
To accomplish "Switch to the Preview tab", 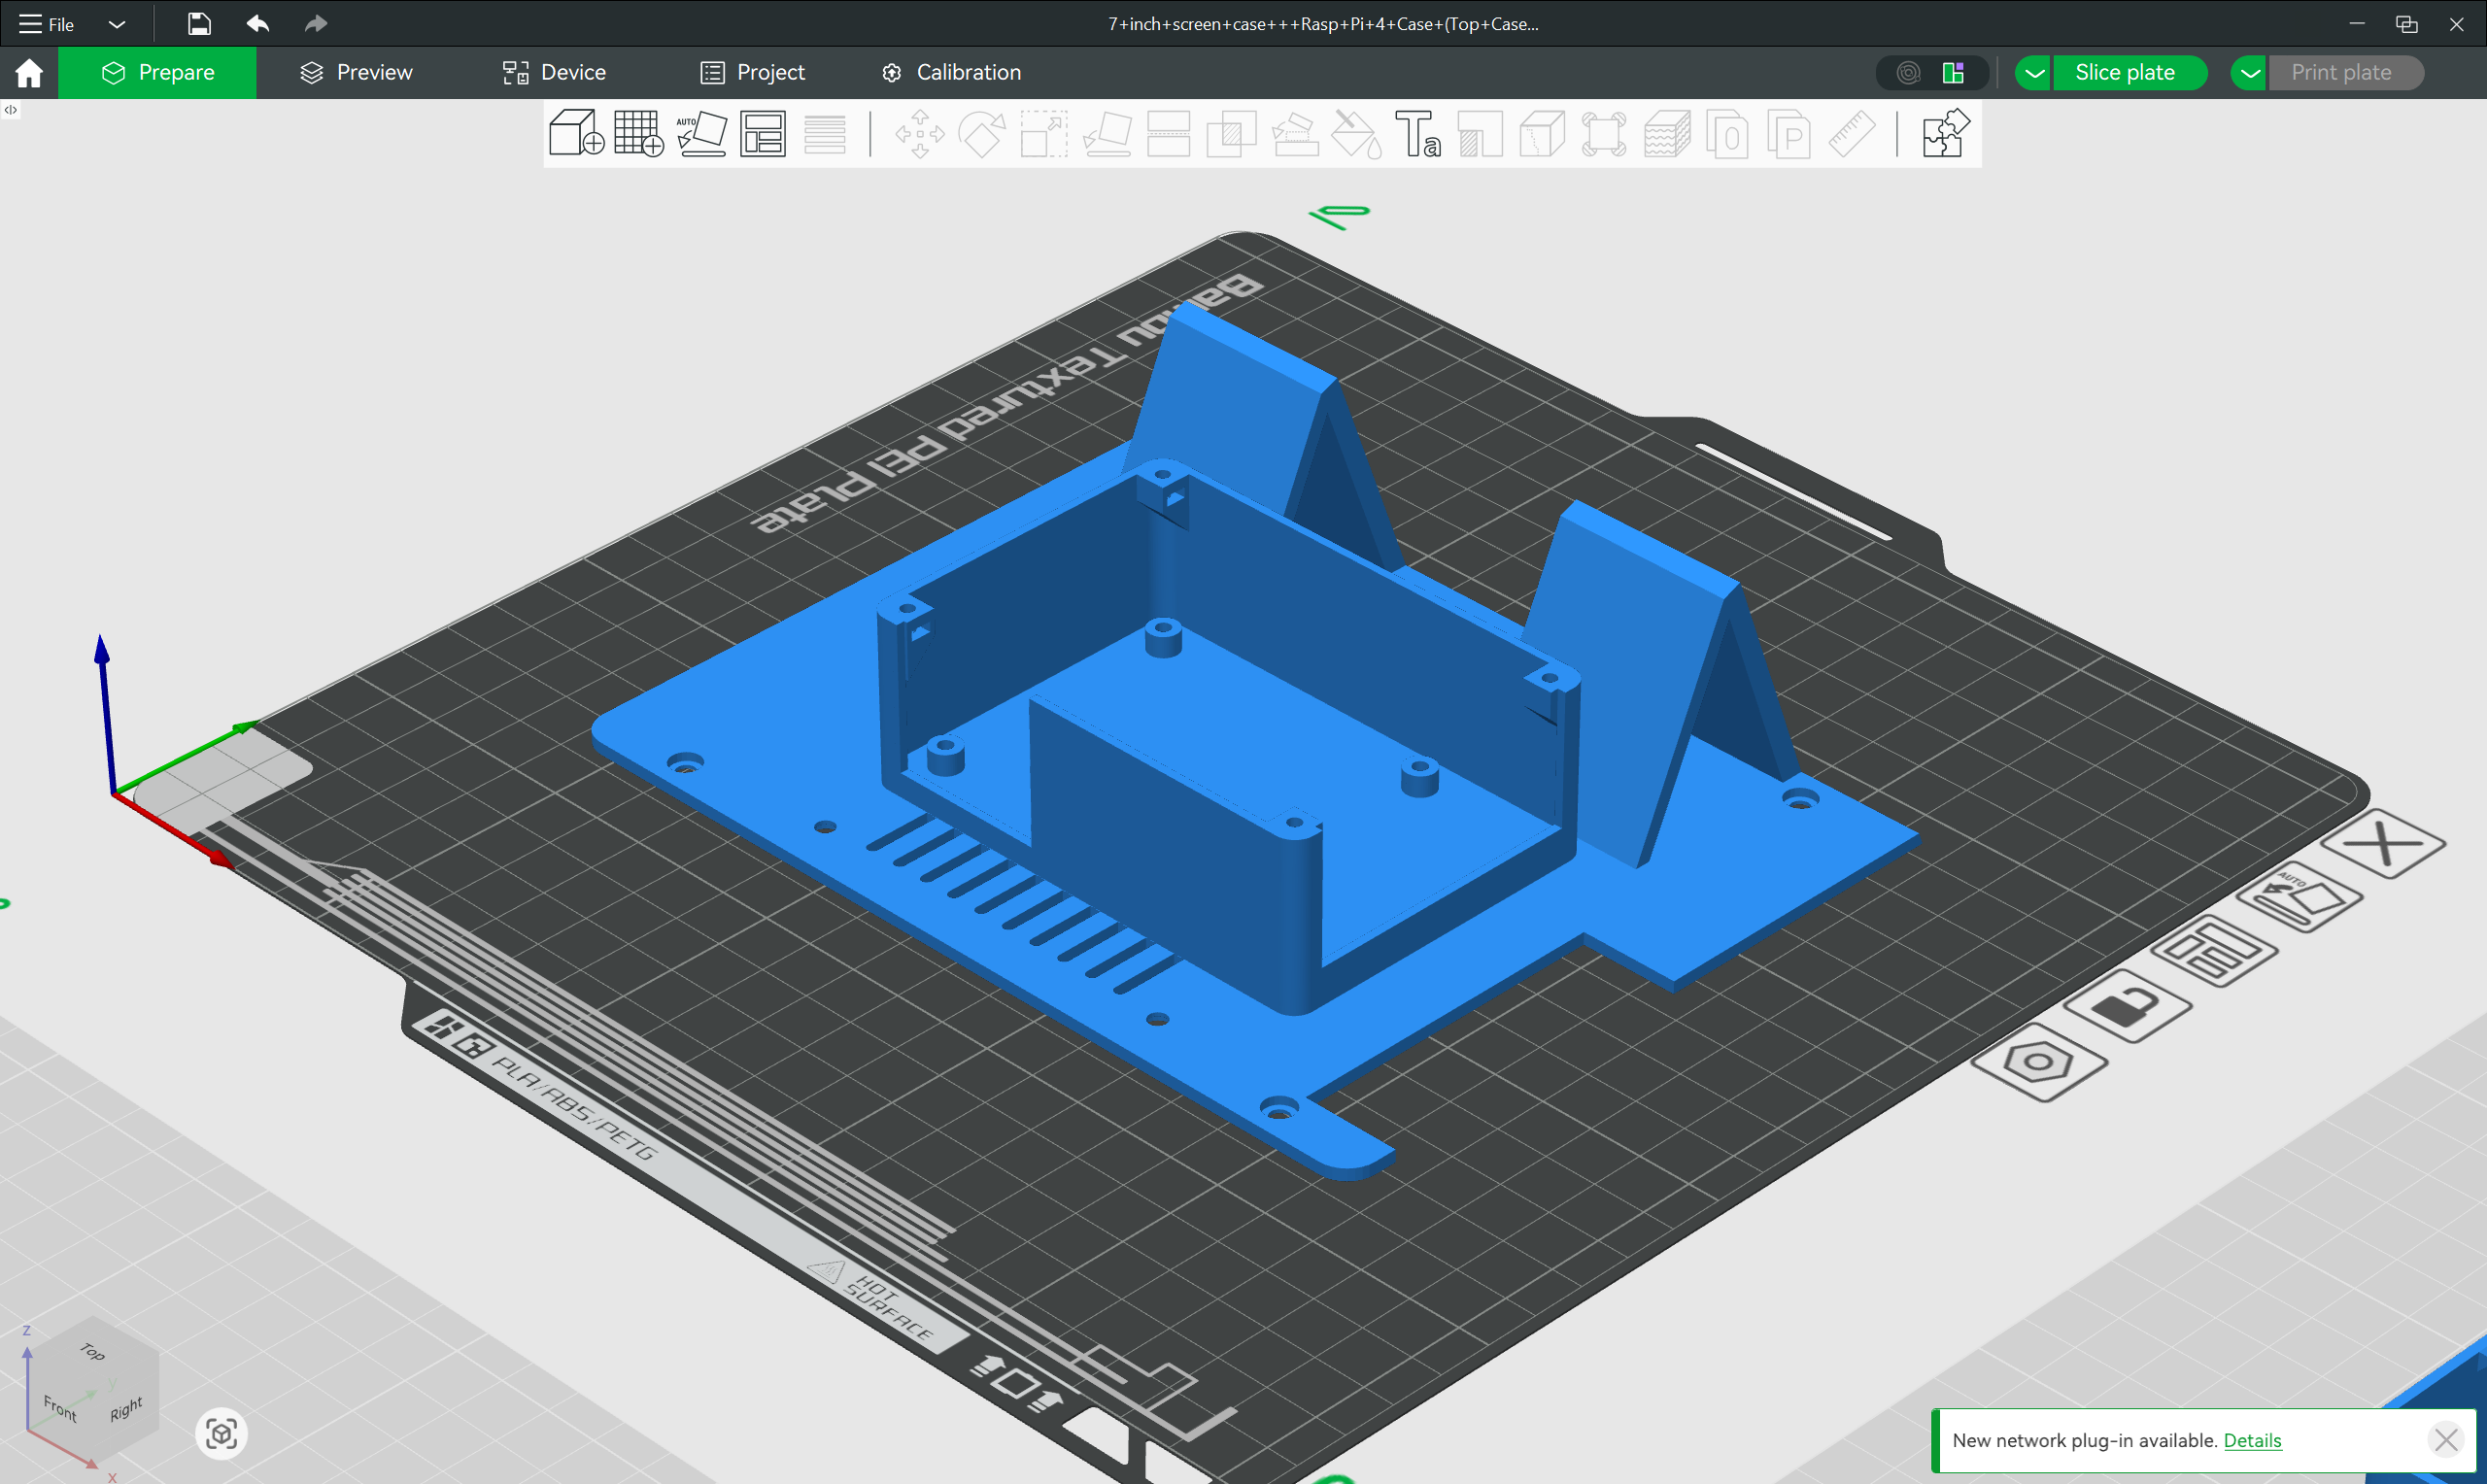I will click(x=356, y=73).
